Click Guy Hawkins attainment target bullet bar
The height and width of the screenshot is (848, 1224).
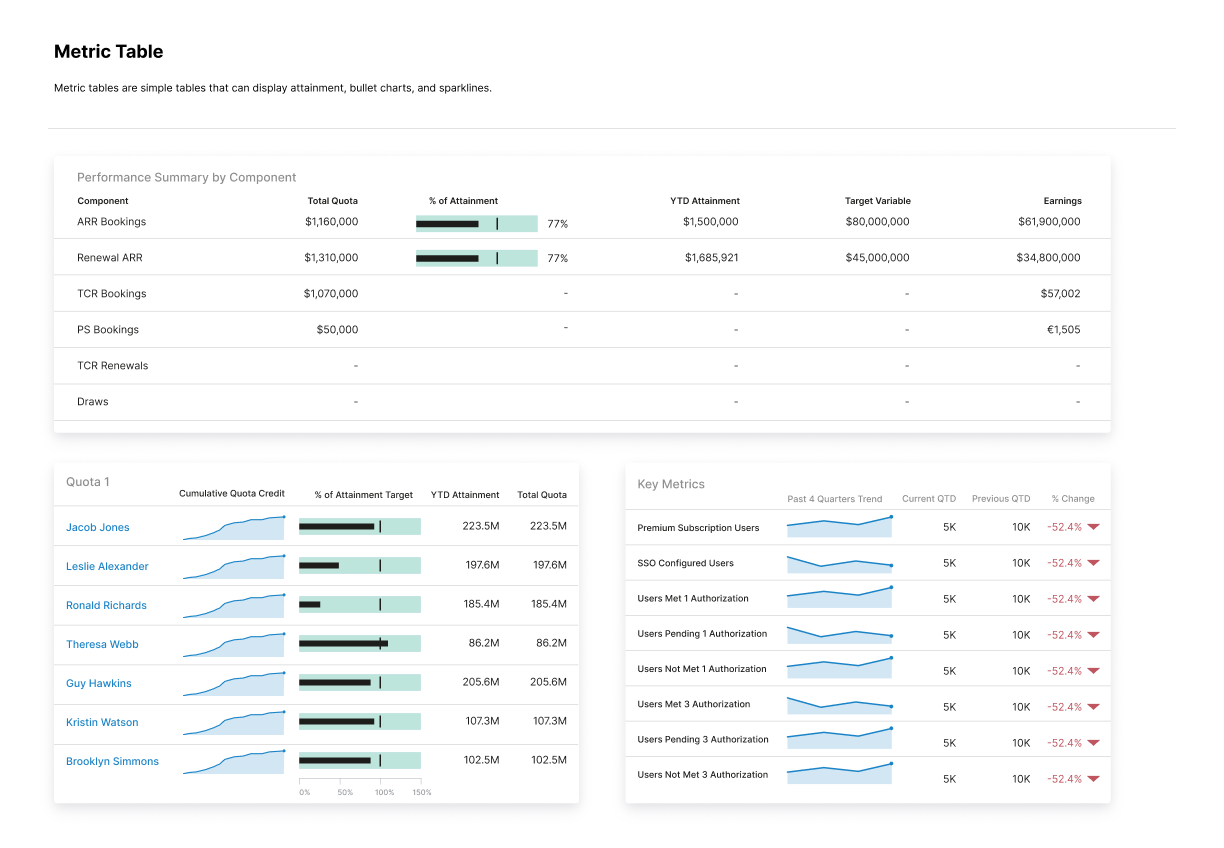[x=360, y=682]
